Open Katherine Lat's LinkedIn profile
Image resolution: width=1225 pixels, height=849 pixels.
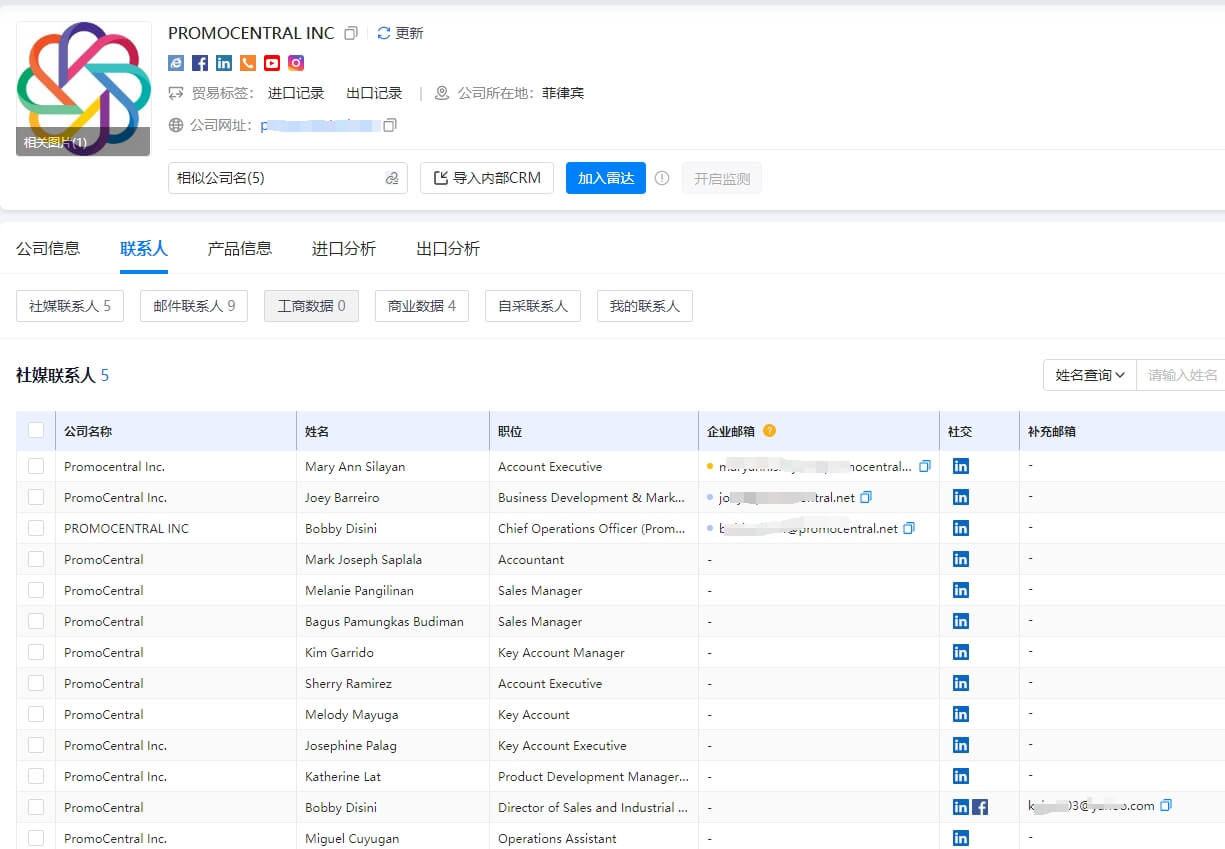961,776
